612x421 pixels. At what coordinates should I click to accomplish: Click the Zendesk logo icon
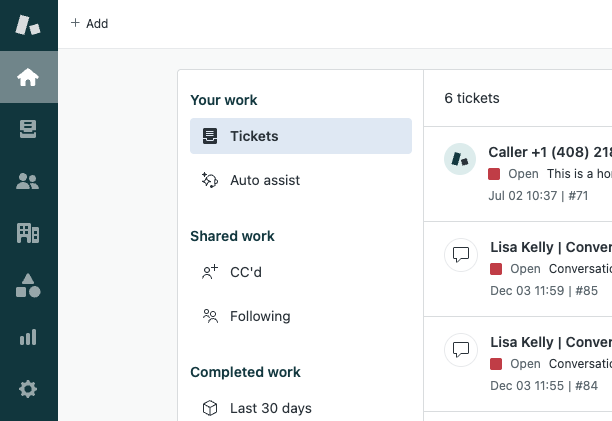coord(28,25)
